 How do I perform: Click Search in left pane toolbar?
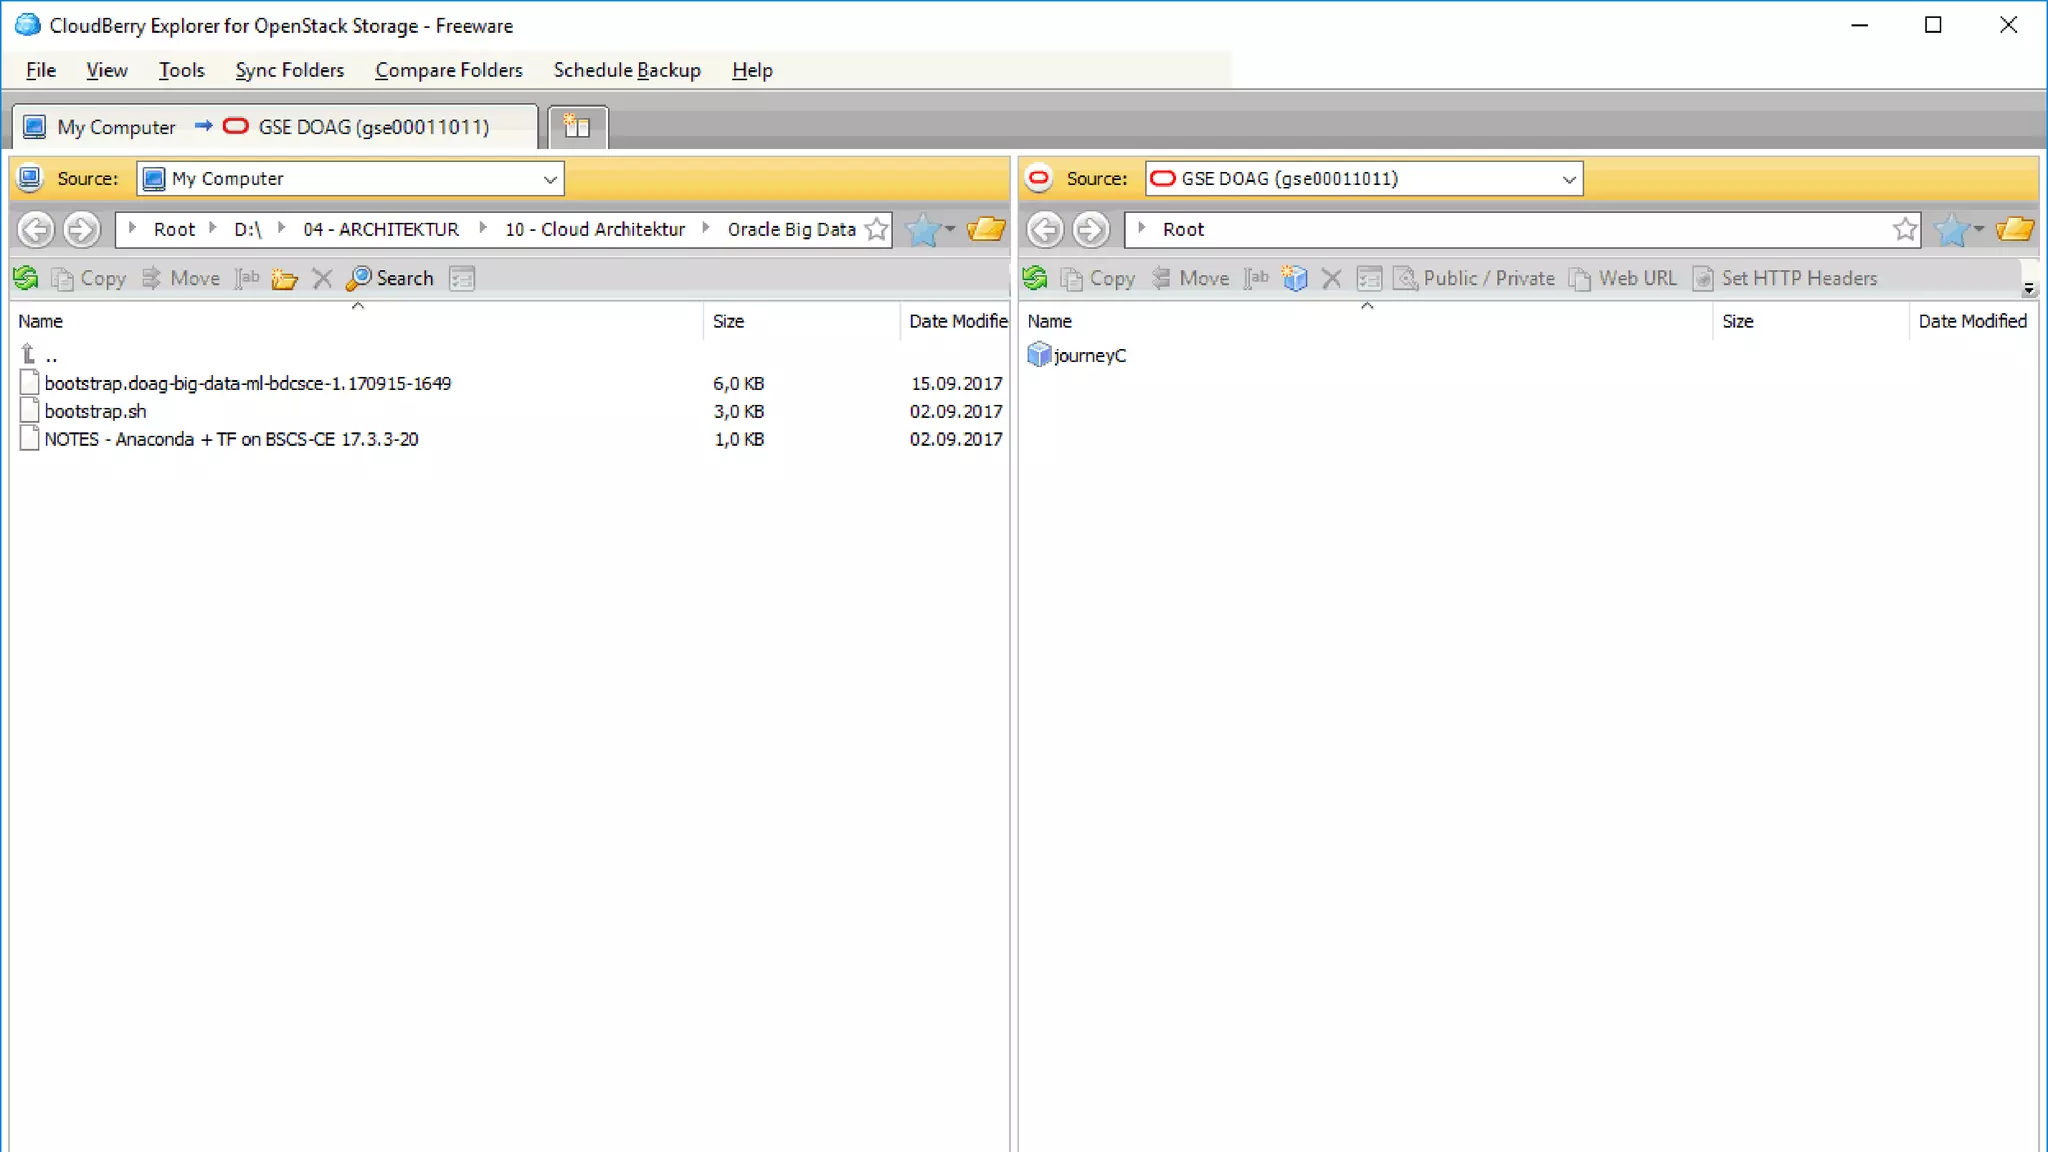(x=391, y=278)
